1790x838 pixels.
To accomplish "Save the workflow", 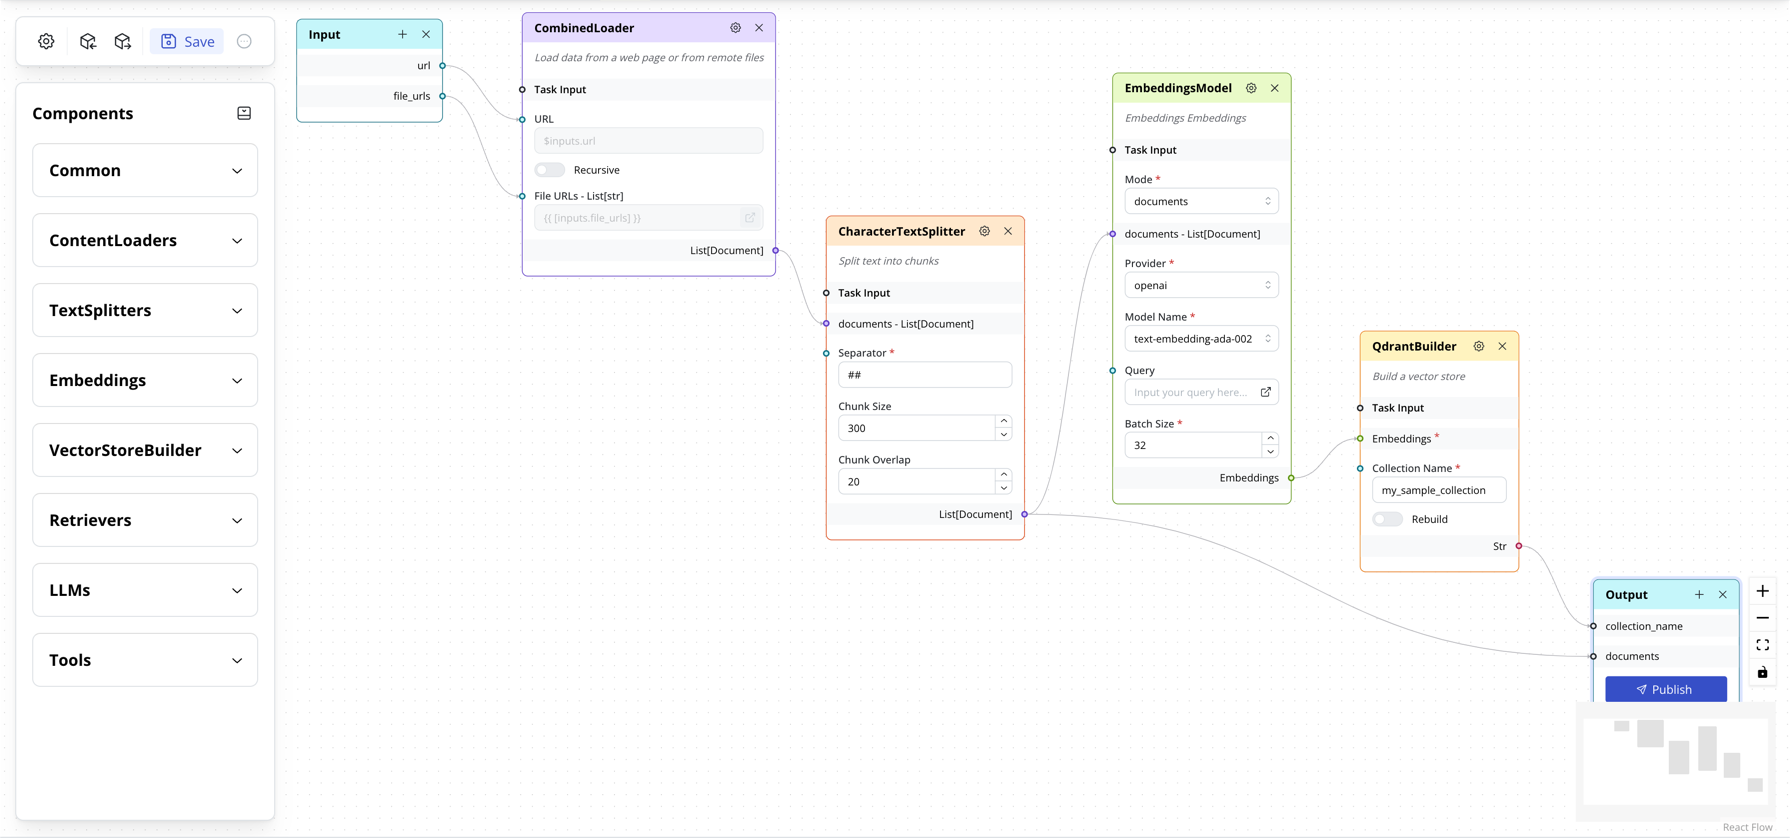I will point(187,41).
